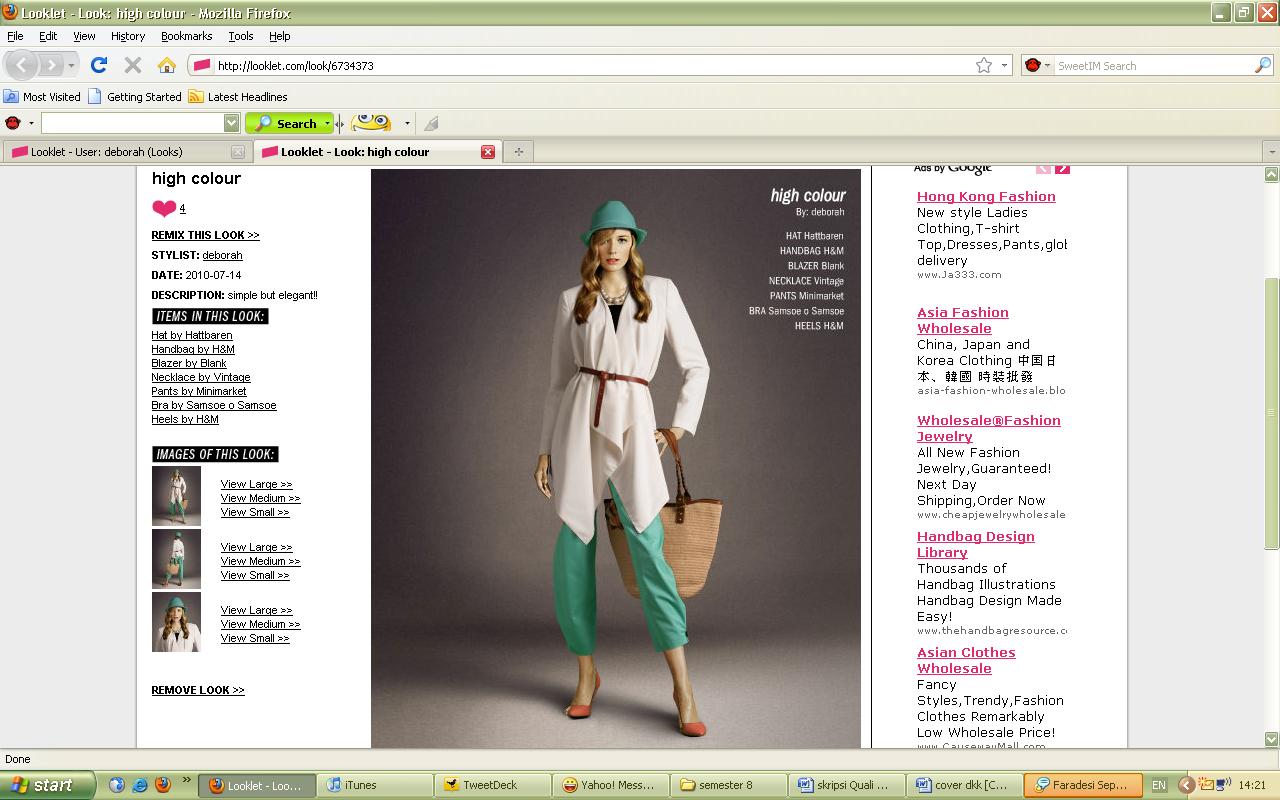1280x800 pixels.
Task: Open Asia Fashion Wholesale ad link
Action: click(x=963, y=320)
